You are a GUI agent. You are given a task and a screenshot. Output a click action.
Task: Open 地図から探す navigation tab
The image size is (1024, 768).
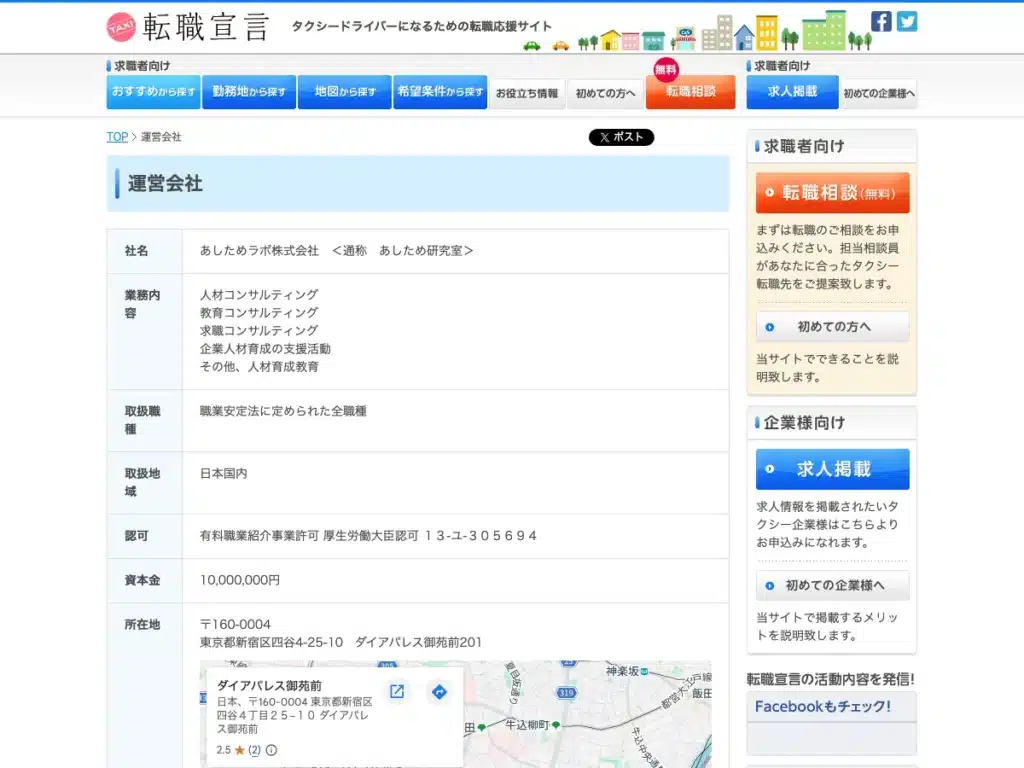[x=345, y=91]
